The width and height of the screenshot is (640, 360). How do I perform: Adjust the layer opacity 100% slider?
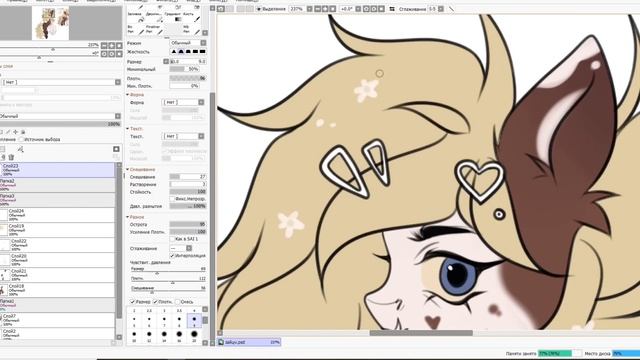pos(60,124)
